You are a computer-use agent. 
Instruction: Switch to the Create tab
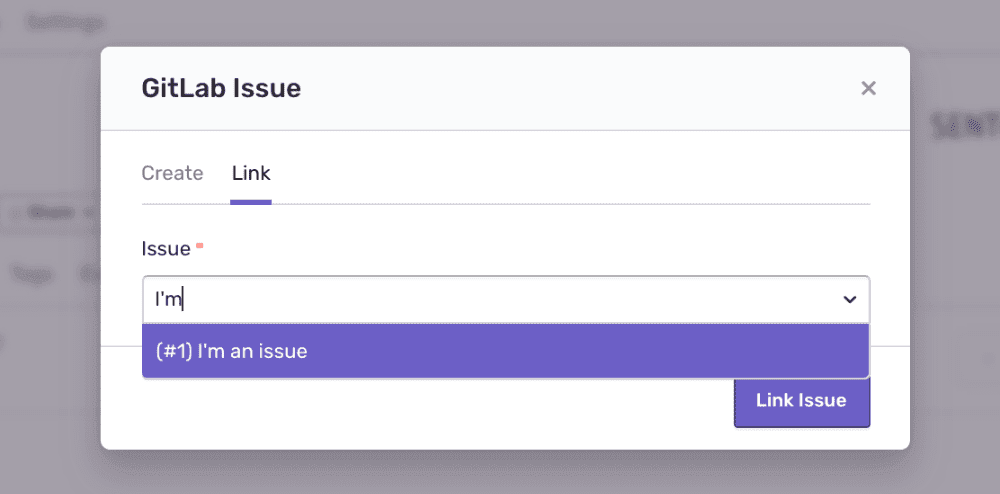point(172,173)
